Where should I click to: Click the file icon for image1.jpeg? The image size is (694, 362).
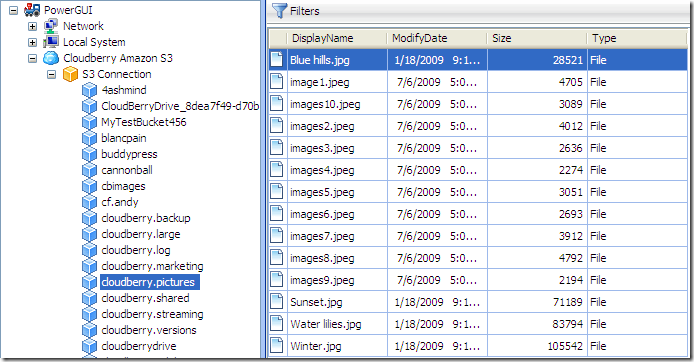coord(277,82)
